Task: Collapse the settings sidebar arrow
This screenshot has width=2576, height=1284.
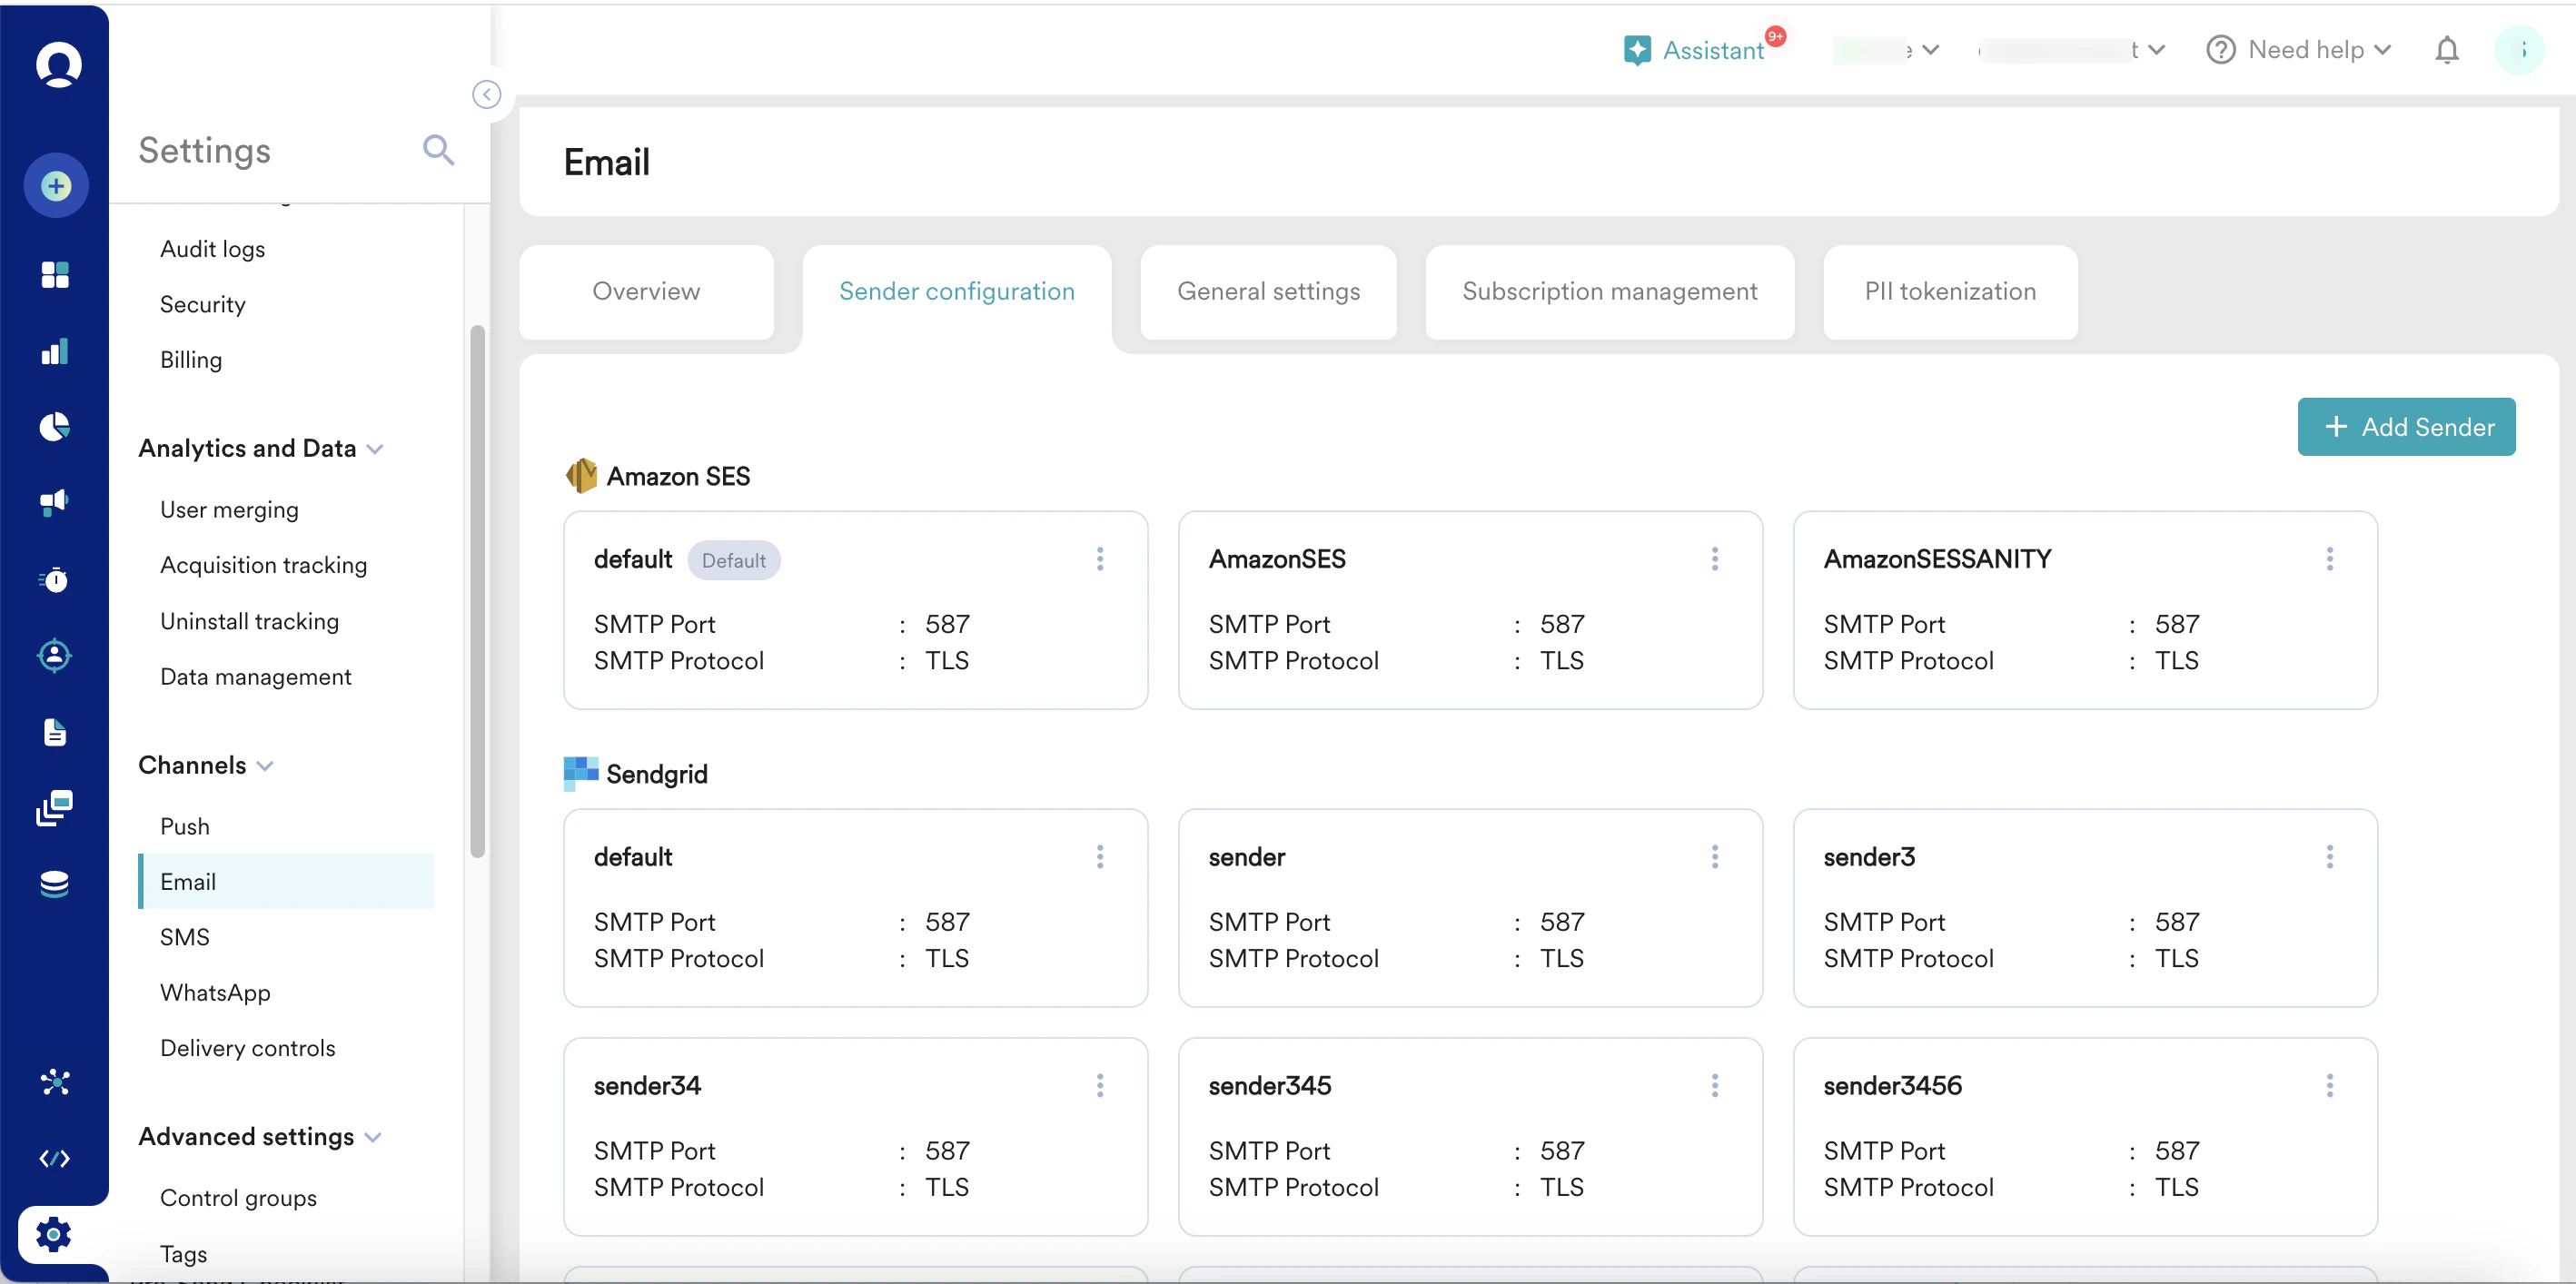Action: (x=487, y=94)
